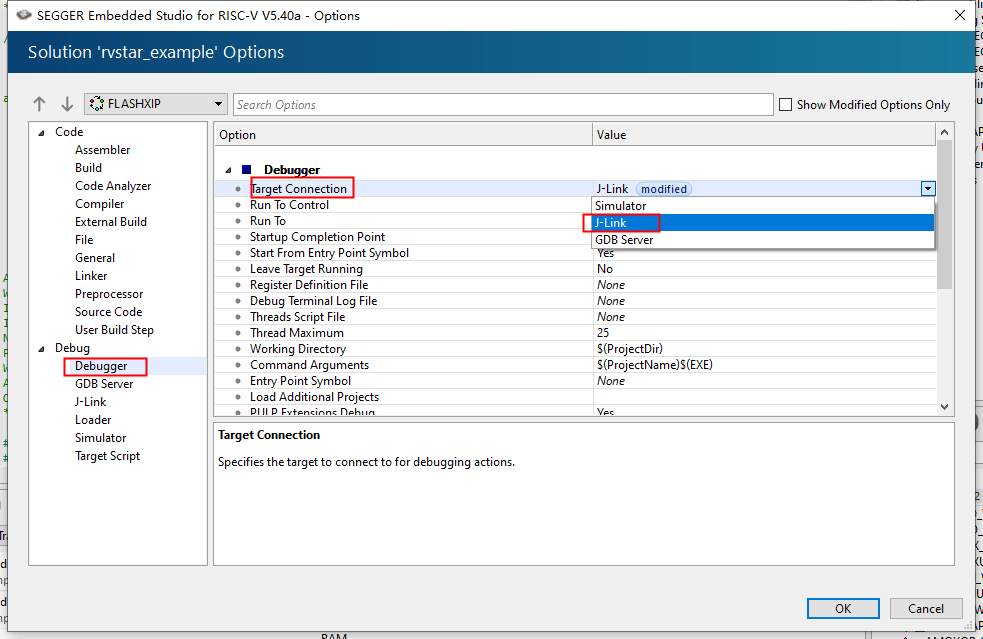Click the $(ProjectName)$(EXE) value
The width and height of the screenshot is (983, 639).
click(x=654, y=365)
